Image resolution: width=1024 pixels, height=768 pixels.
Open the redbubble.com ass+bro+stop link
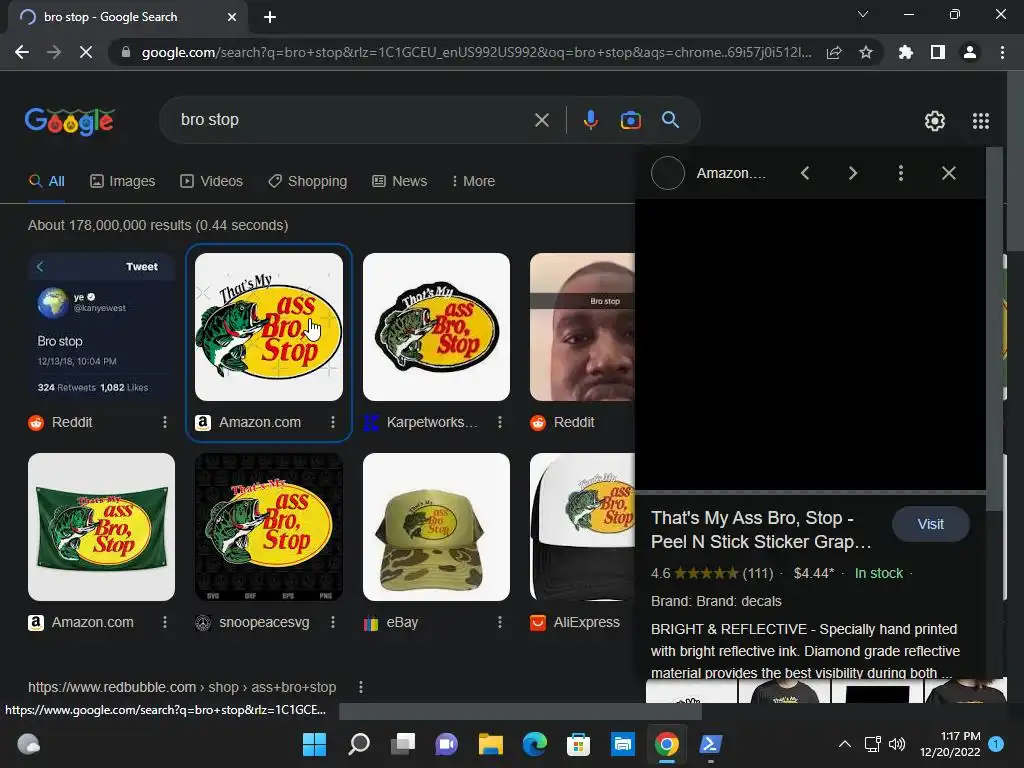(x=182, y=687)
